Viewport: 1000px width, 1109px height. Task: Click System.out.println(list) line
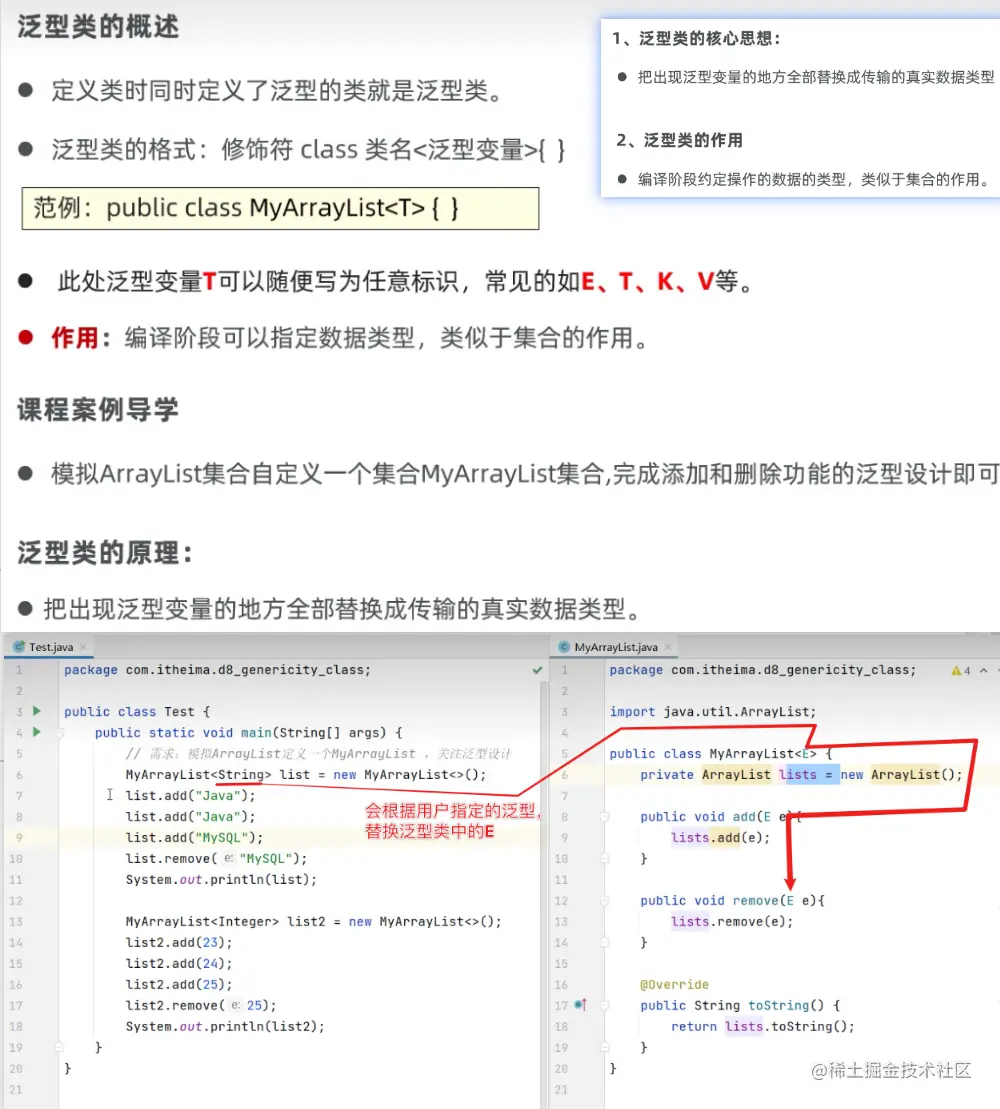pos(221,879)
